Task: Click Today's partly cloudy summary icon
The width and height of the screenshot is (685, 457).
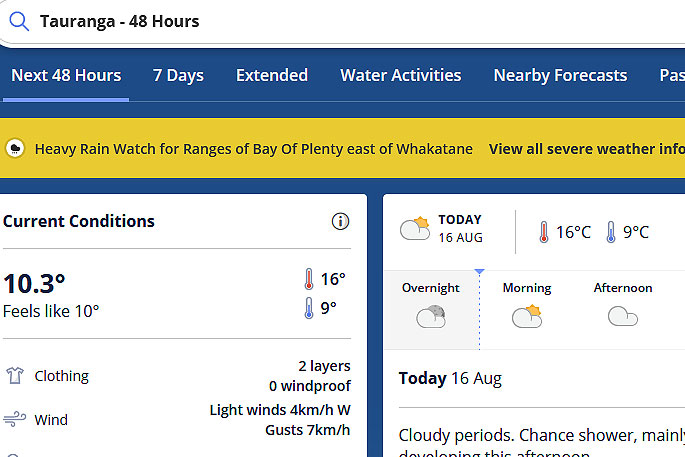Action: coord(415,228)
